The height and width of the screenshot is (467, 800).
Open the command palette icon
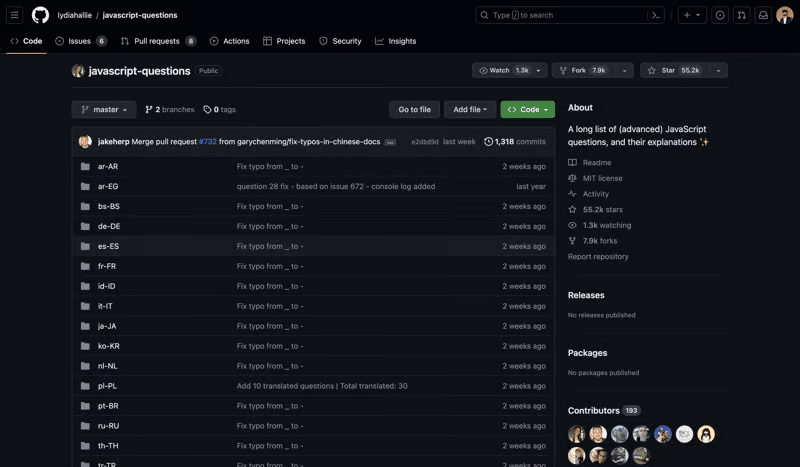pyautogui.click(x=656, y=15)
